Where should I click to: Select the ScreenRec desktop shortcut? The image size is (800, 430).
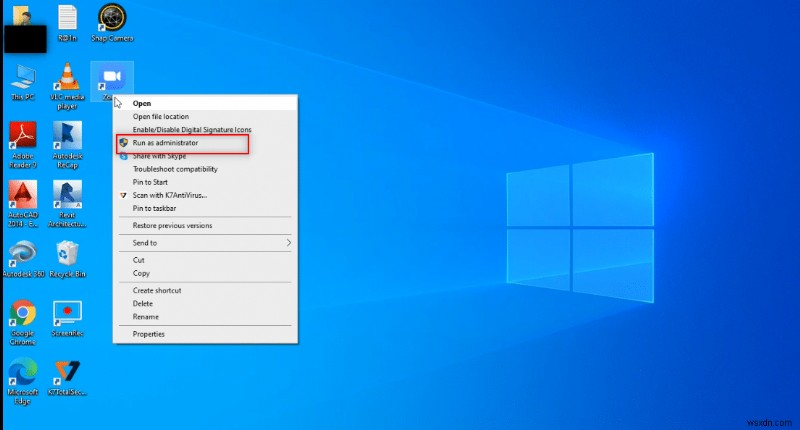point(67,319)
